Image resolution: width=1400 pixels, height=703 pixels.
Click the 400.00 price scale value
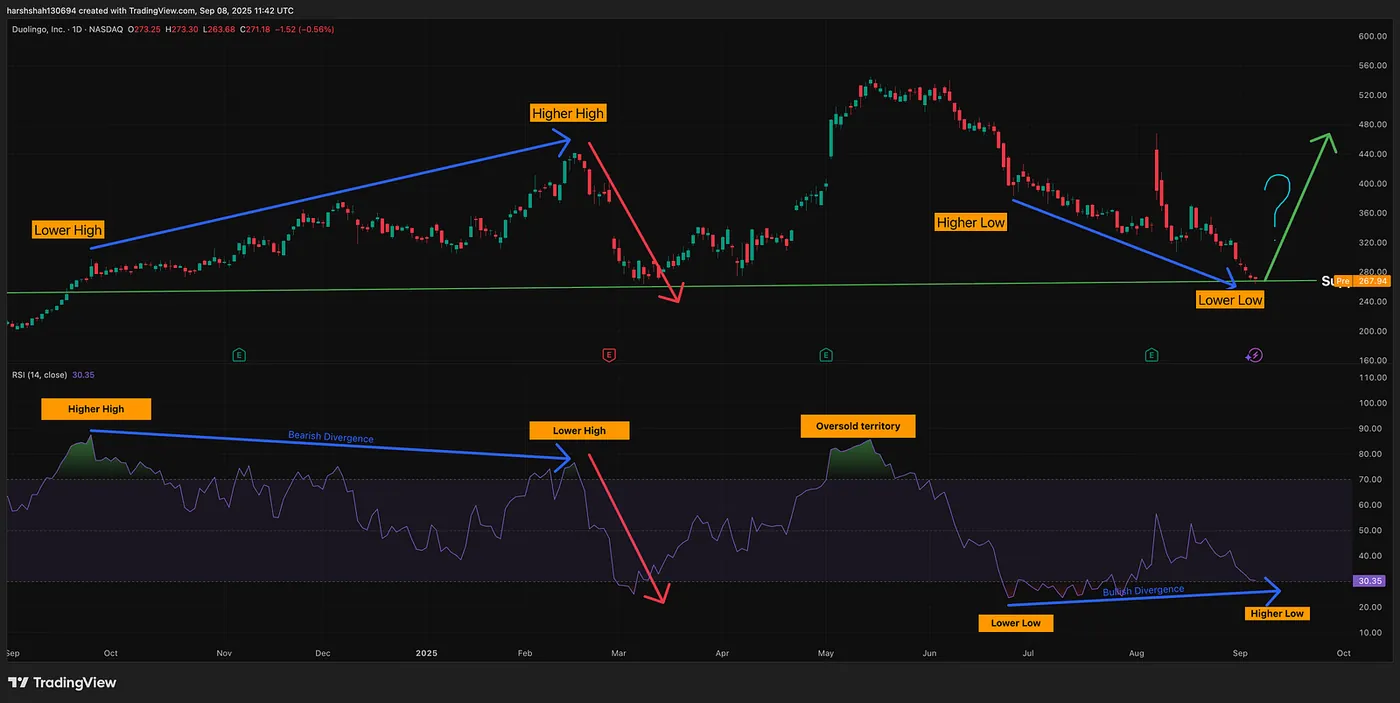[x=1371, y=184]
